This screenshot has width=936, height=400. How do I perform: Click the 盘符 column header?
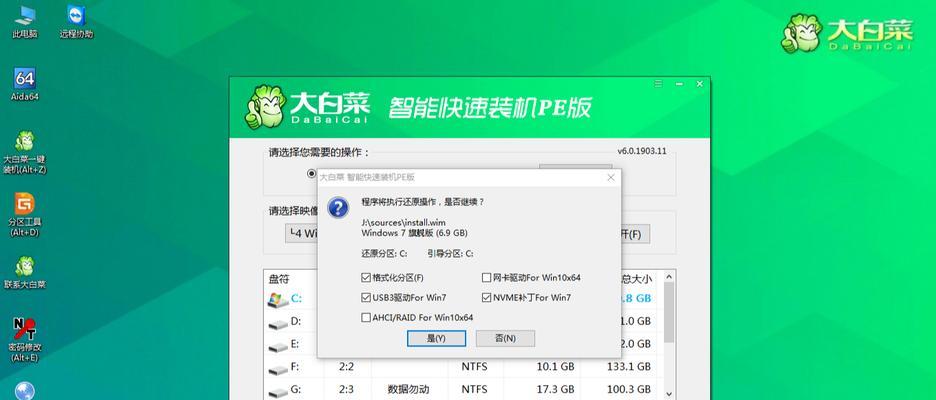click(x=279, y=279)
